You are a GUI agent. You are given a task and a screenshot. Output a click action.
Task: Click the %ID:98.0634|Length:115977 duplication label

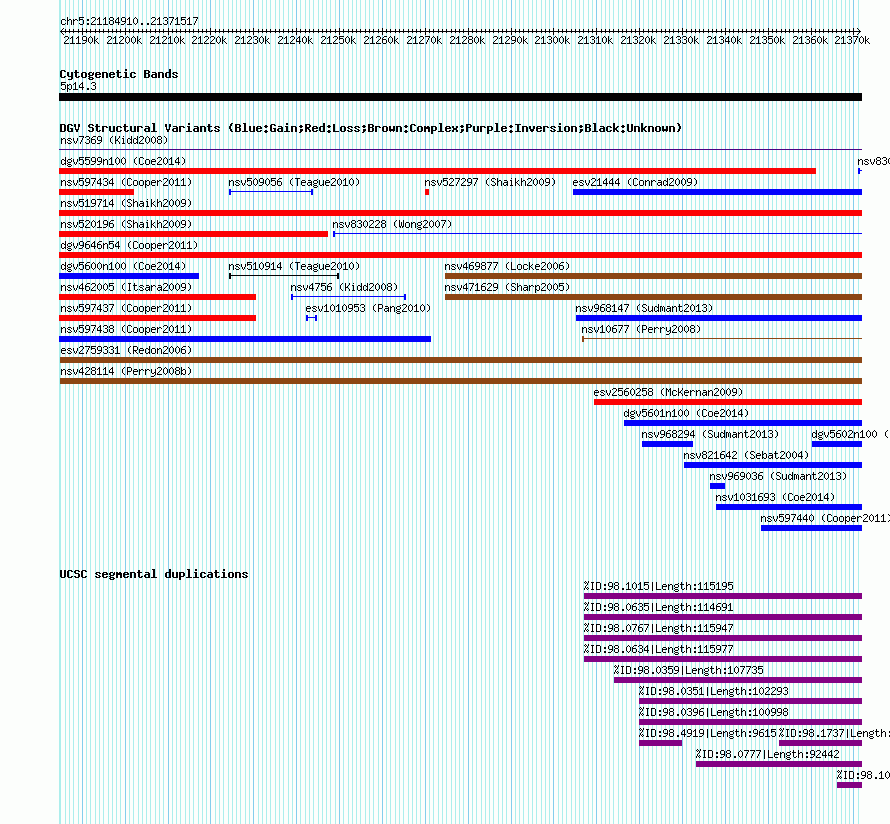[x=658, y=649]
